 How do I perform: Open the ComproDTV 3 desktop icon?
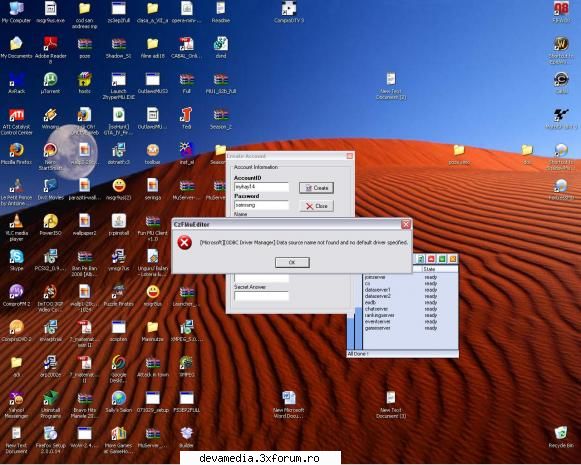pos(289,12)
